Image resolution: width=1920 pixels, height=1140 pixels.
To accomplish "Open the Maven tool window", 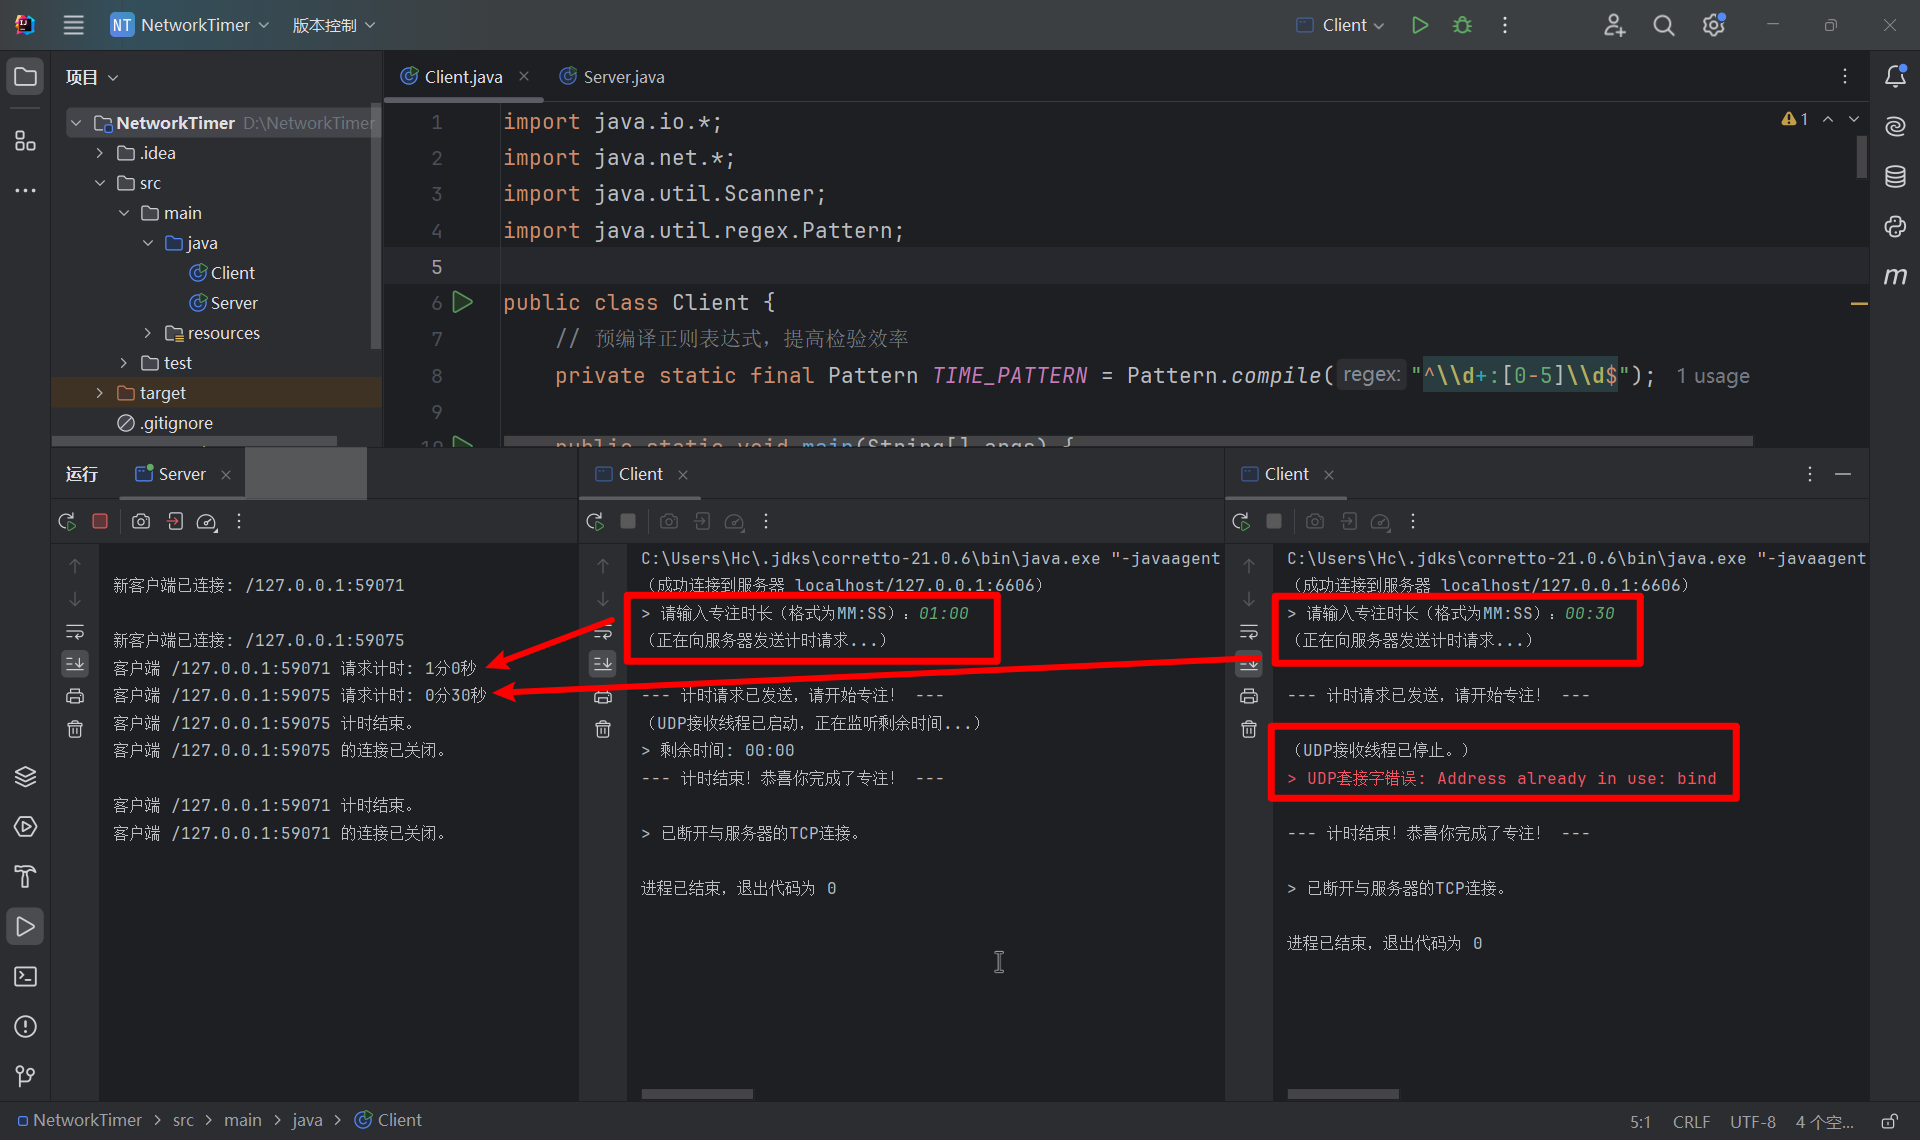I will 1895,276.
